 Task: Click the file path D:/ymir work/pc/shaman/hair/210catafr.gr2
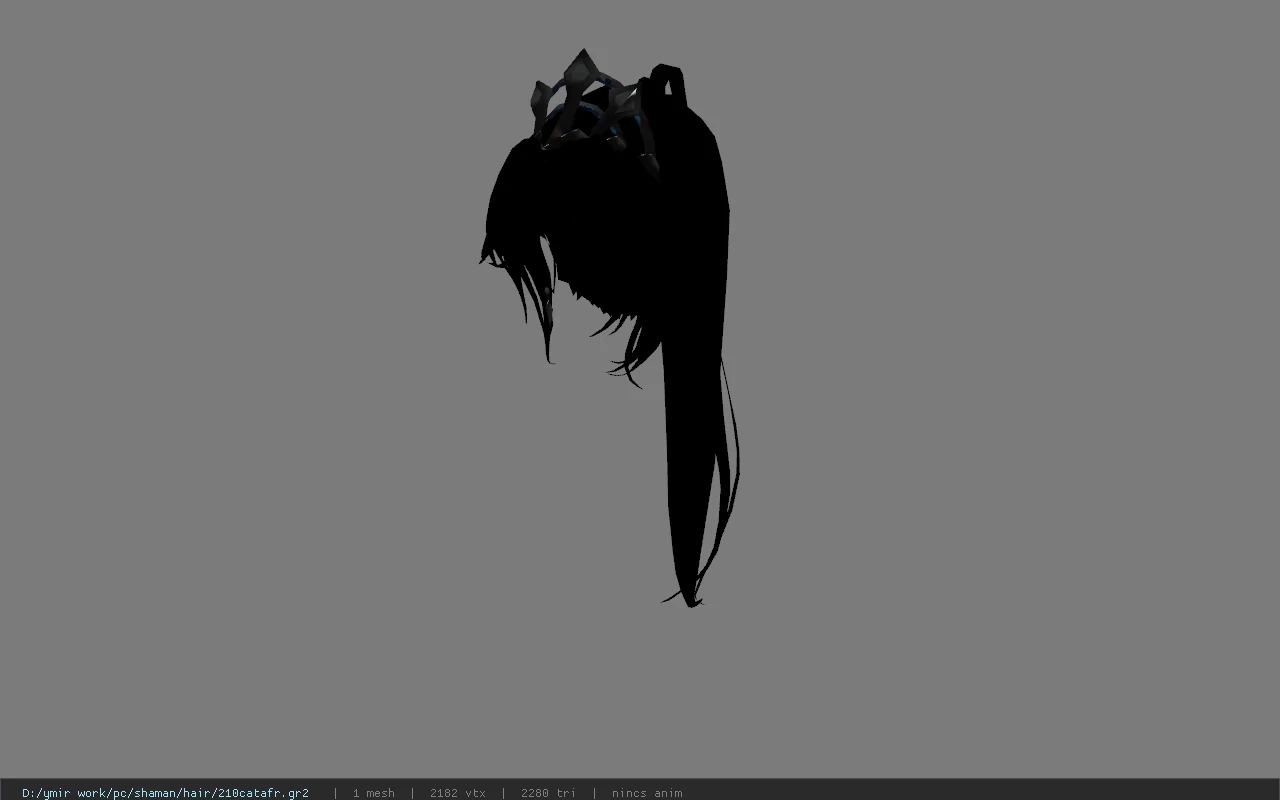point(165,793)
